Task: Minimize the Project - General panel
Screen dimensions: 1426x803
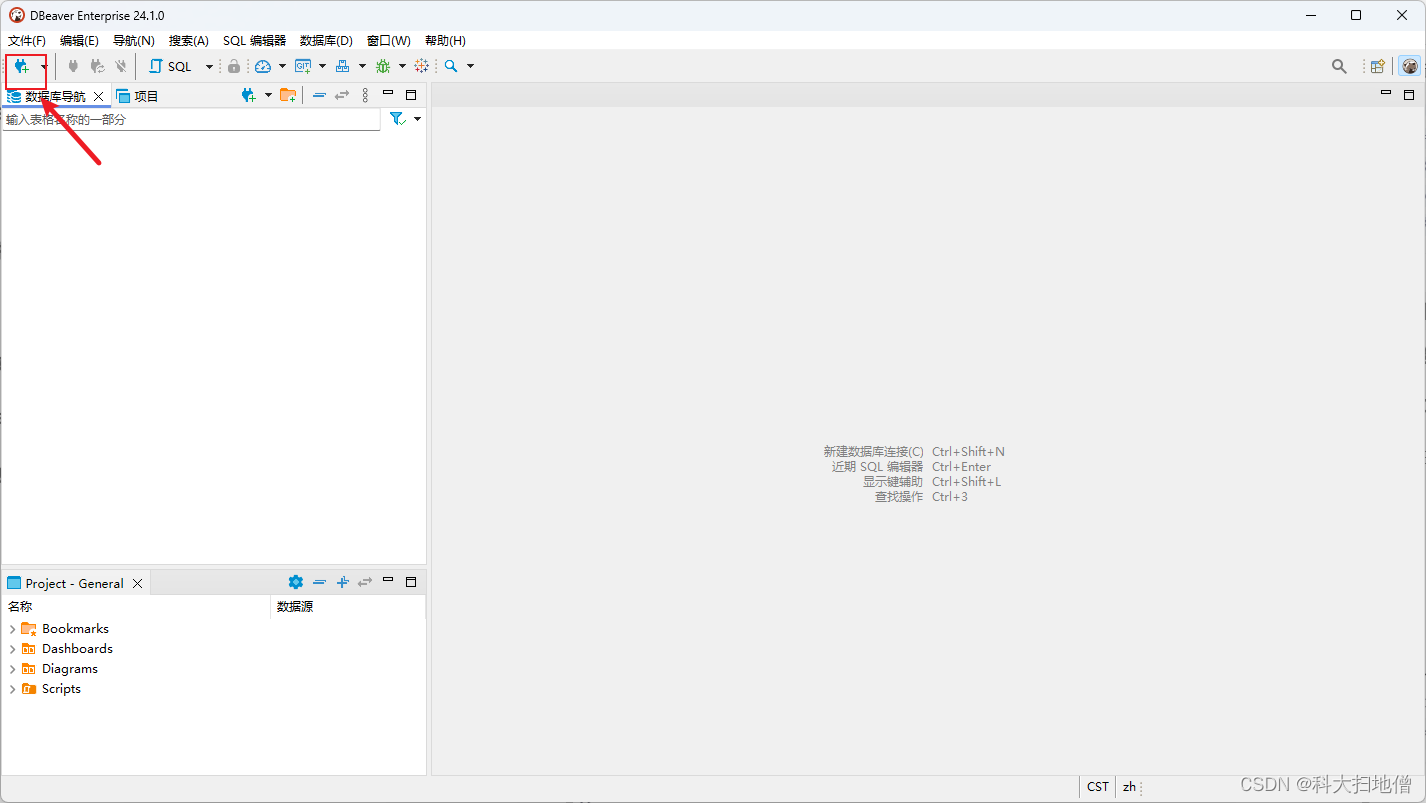Action: click(388, 581)
